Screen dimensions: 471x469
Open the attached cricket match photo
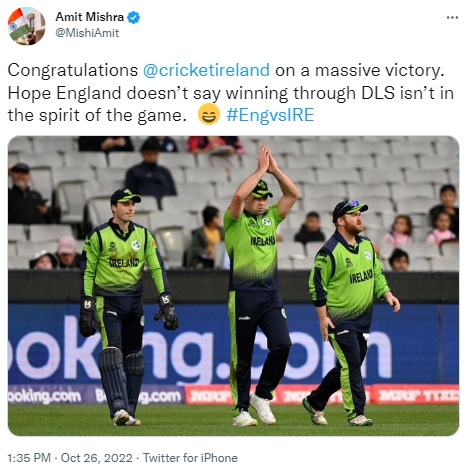coord(233,286)
